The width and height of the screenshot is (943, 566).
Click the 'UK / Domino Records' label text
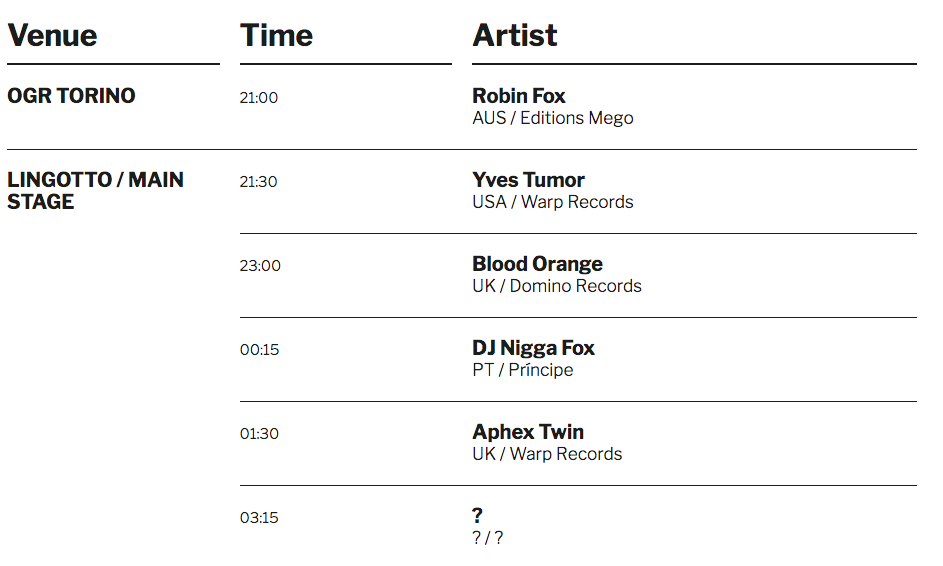pos(556,286)
